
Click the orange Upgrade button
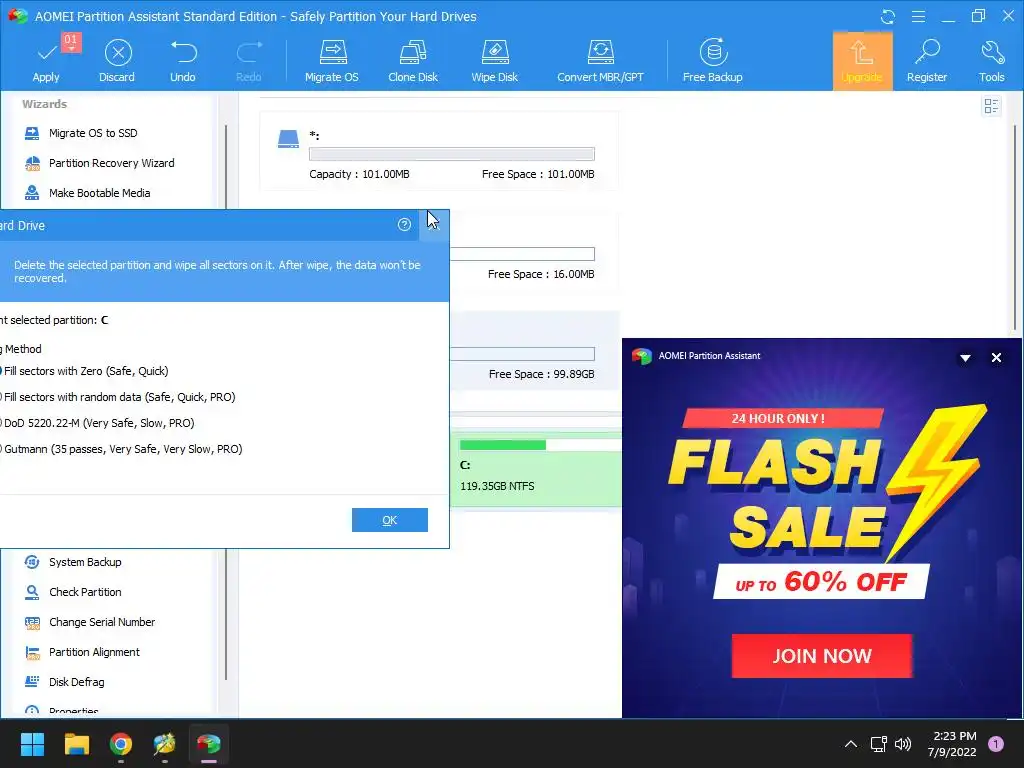(x=862, y=61)
